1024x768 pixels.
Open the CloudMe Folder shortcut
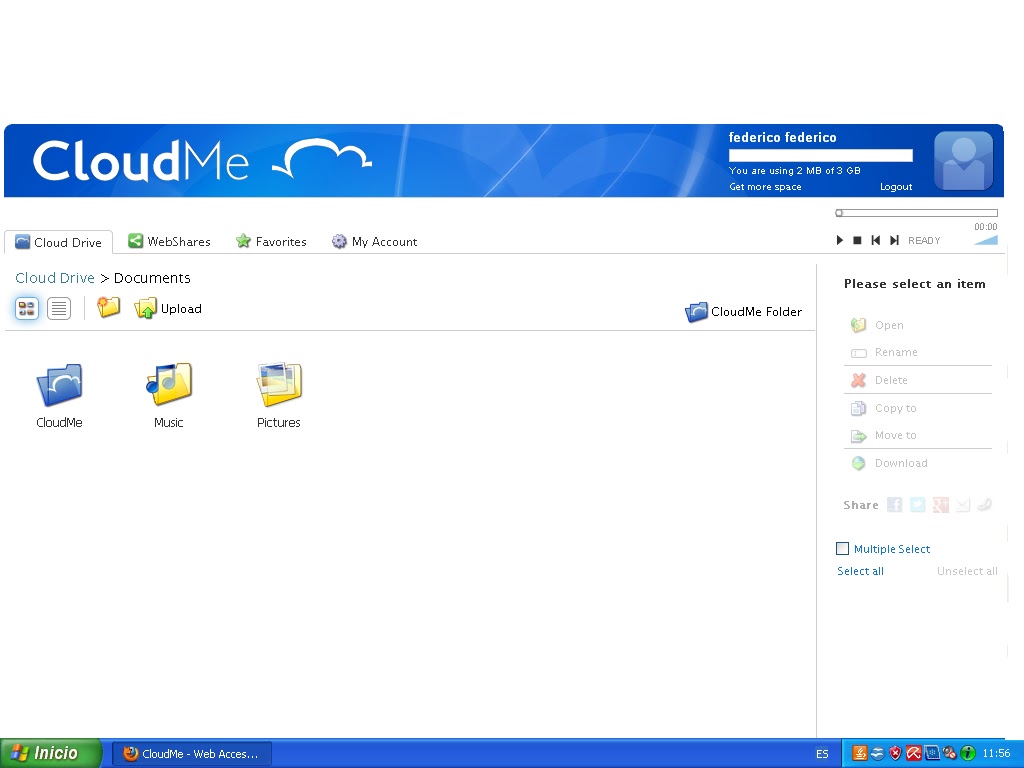point(743,312)
